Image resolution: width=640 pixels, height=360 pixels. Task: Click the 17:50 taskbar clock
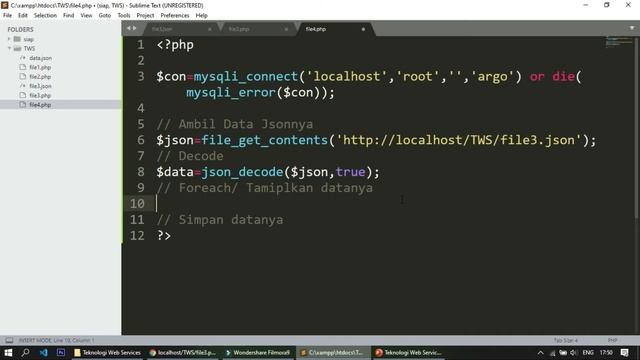click(x=606, y=353)
